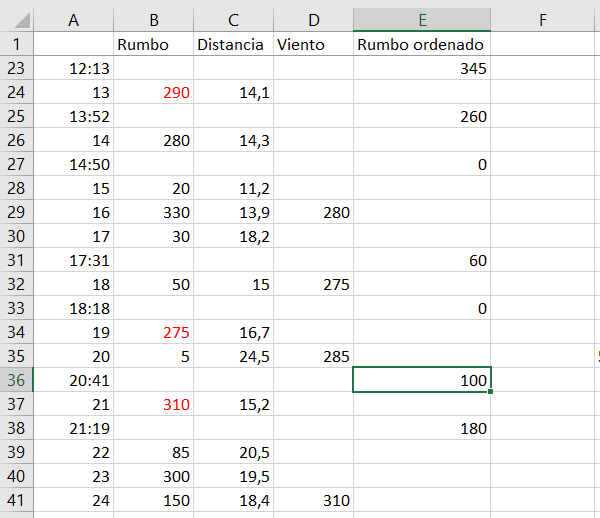
Task: Select cell with distance 18,4
Action: [233, 500]
